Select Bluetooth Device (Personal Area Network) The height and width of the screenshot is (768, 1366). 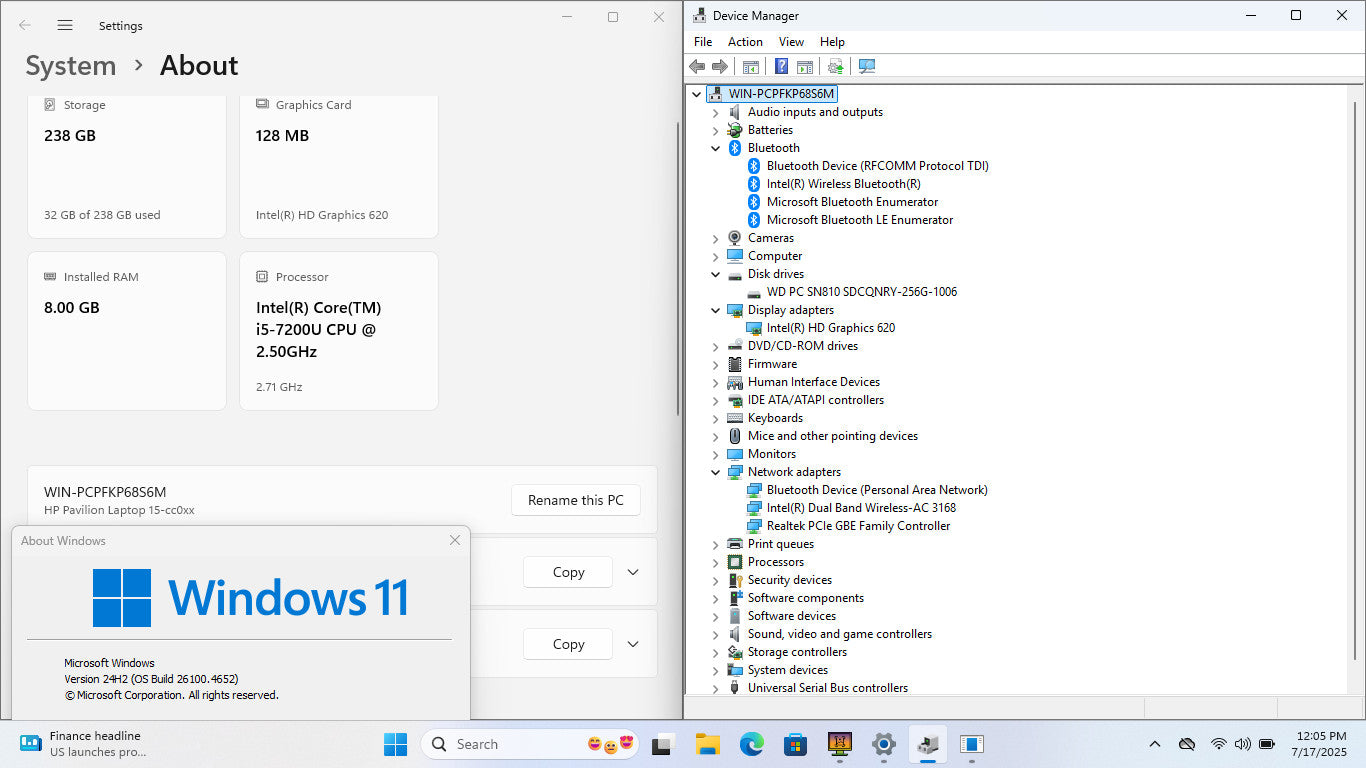pyautogui.click(x=877, y=490)
